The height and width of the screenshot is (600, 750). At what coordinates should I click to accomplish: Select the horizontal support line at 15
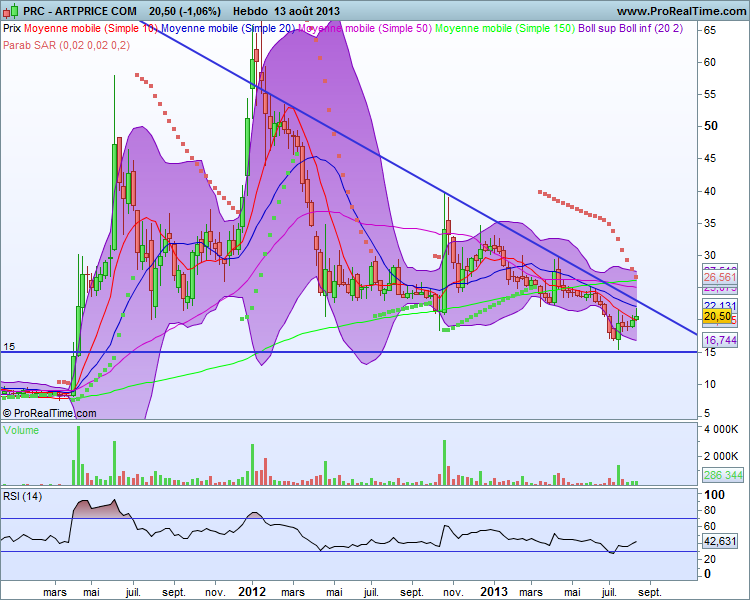pyautogui.click(x=348, y=352)
